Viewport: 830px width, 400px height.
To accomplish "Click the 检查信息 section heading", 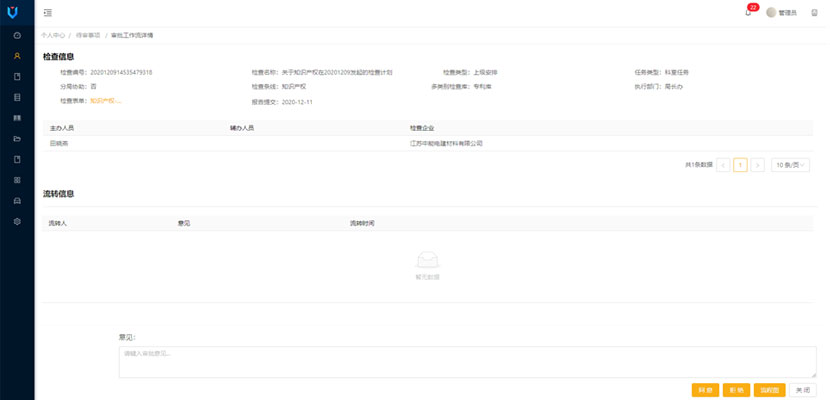I will coord(58,56).
